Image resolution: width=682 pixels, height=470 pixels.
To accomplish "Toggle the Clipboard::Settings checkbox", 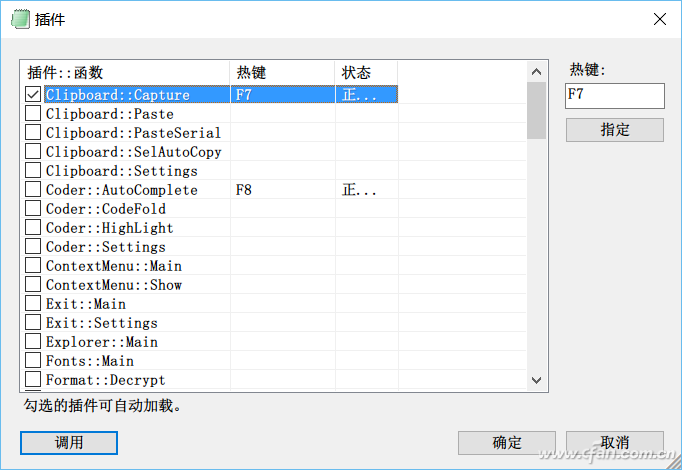I will [x=33, y=170].
